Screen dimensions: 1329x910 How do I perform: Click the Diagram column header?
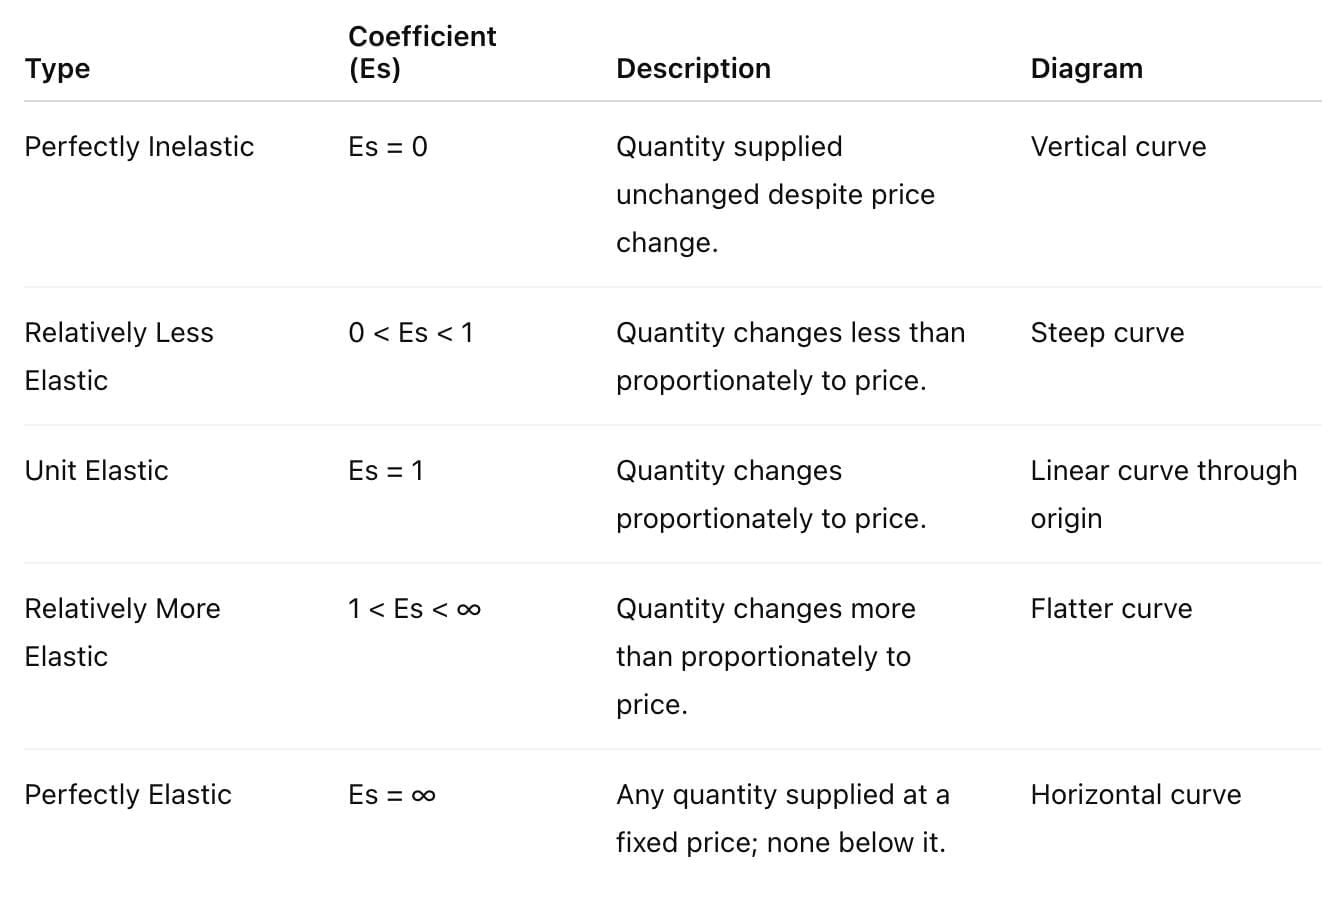coord(1086,68)
